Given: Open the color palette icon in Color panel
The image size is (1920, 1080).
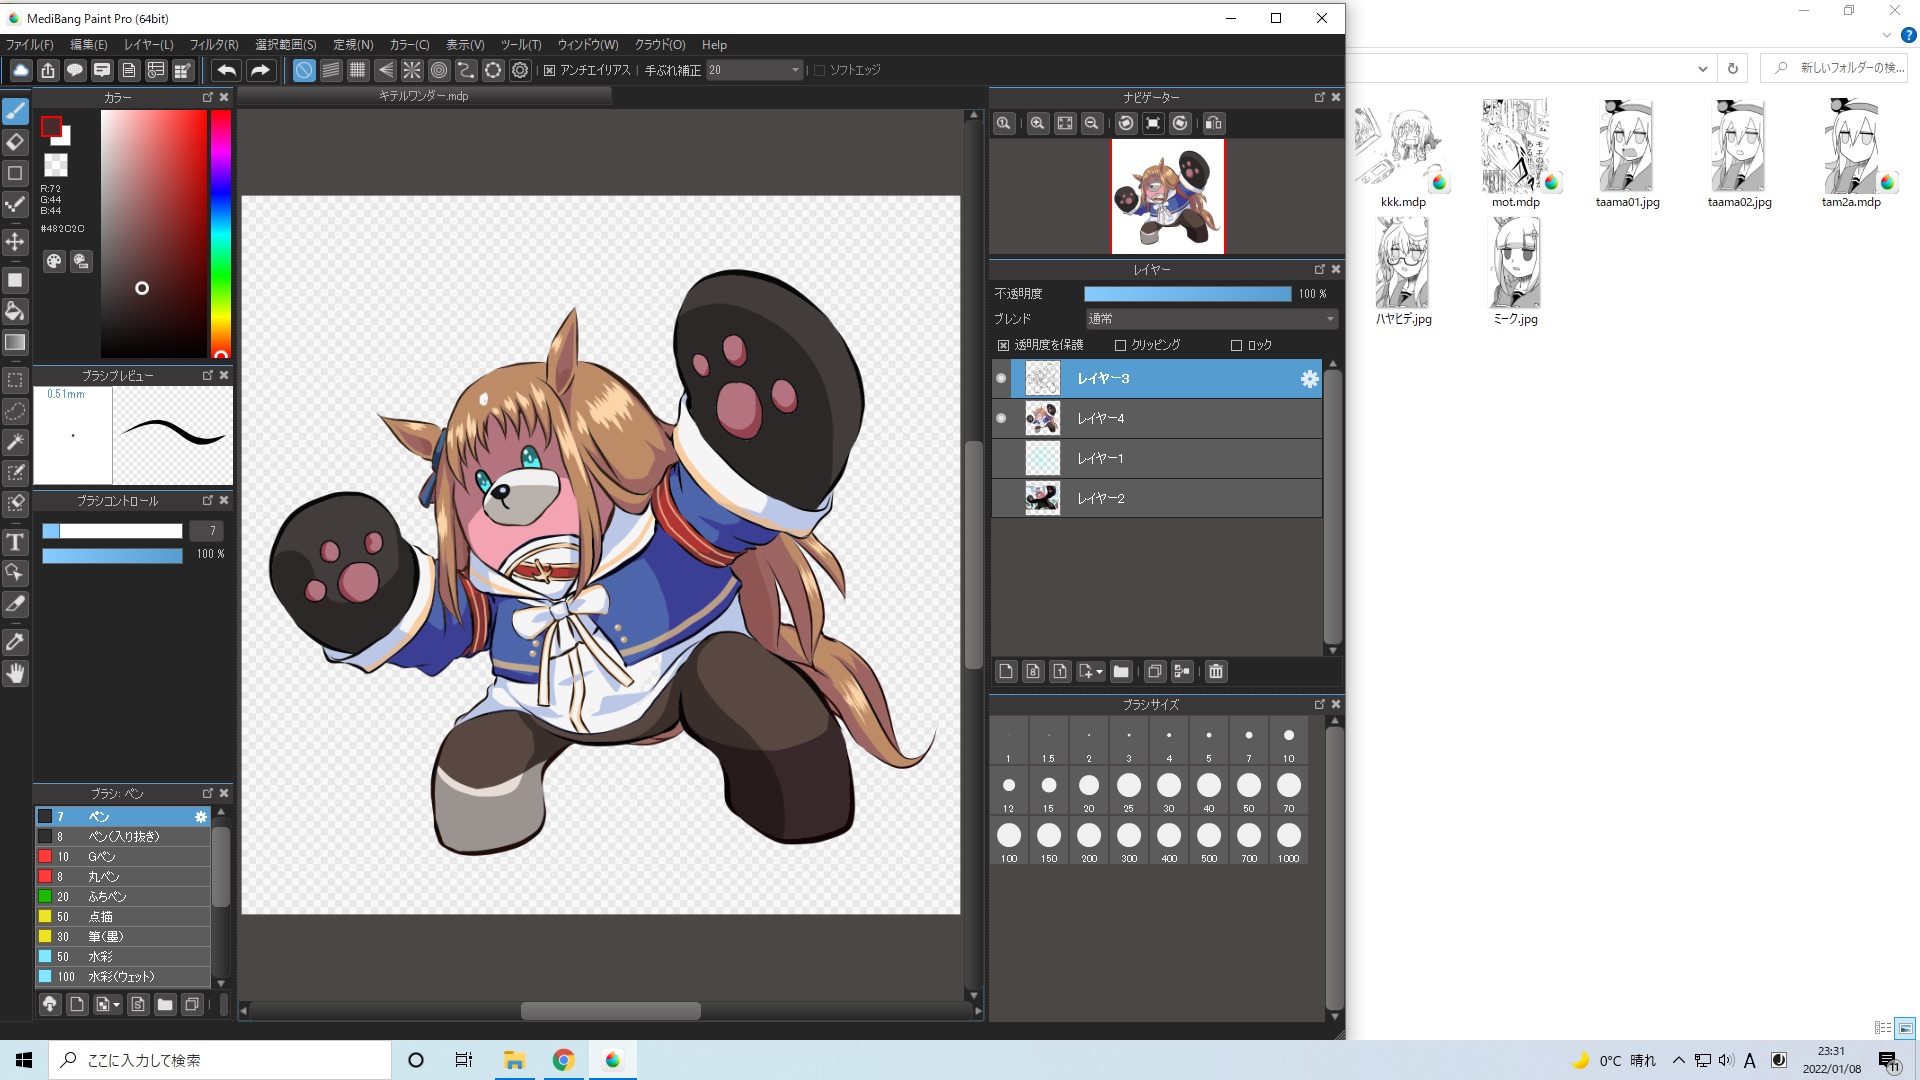Looking at the screenshot, I should (x=54, y=261).
